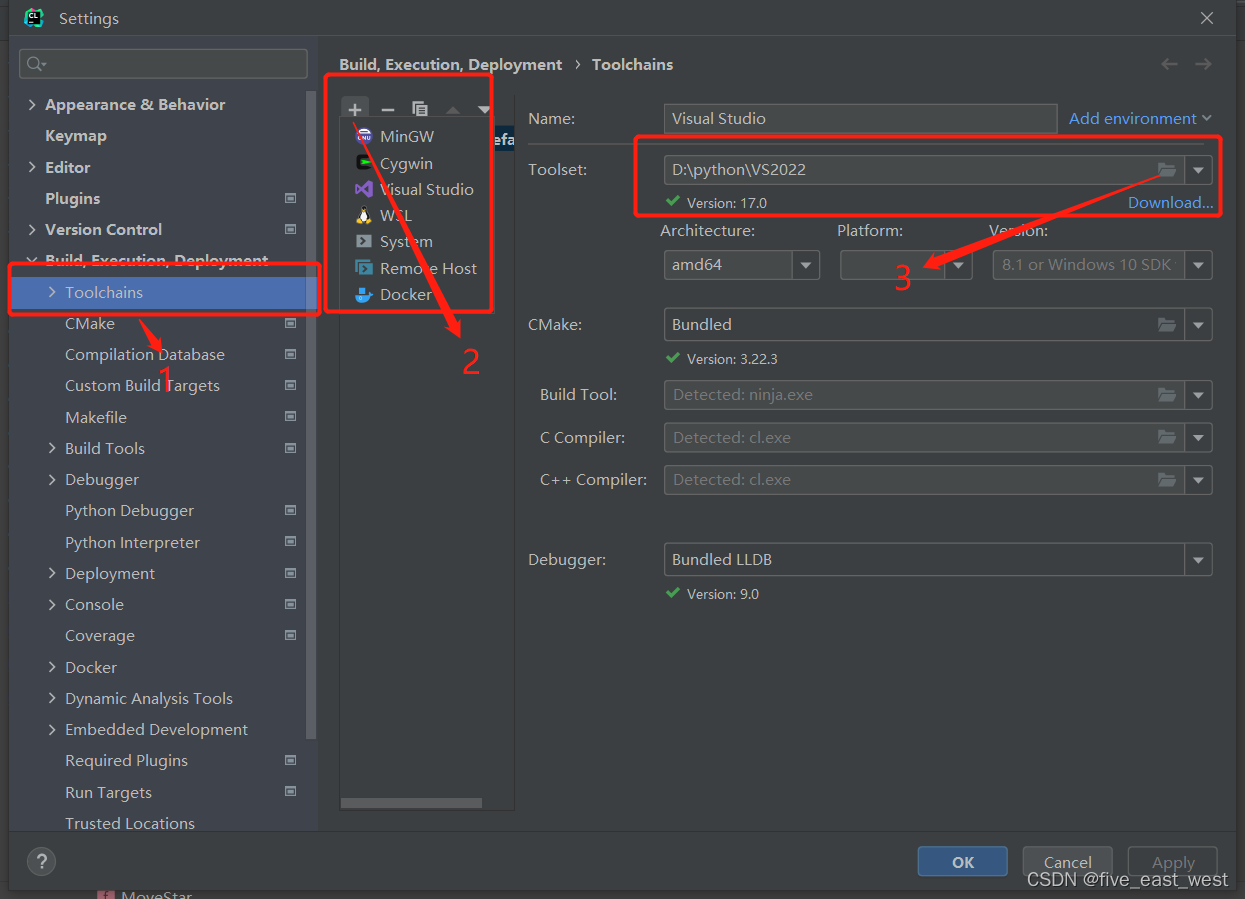Viewport: 1245px width, 899px height.
Task: Choose Visual Studio from the add menu
Action: tap(417, 189)
